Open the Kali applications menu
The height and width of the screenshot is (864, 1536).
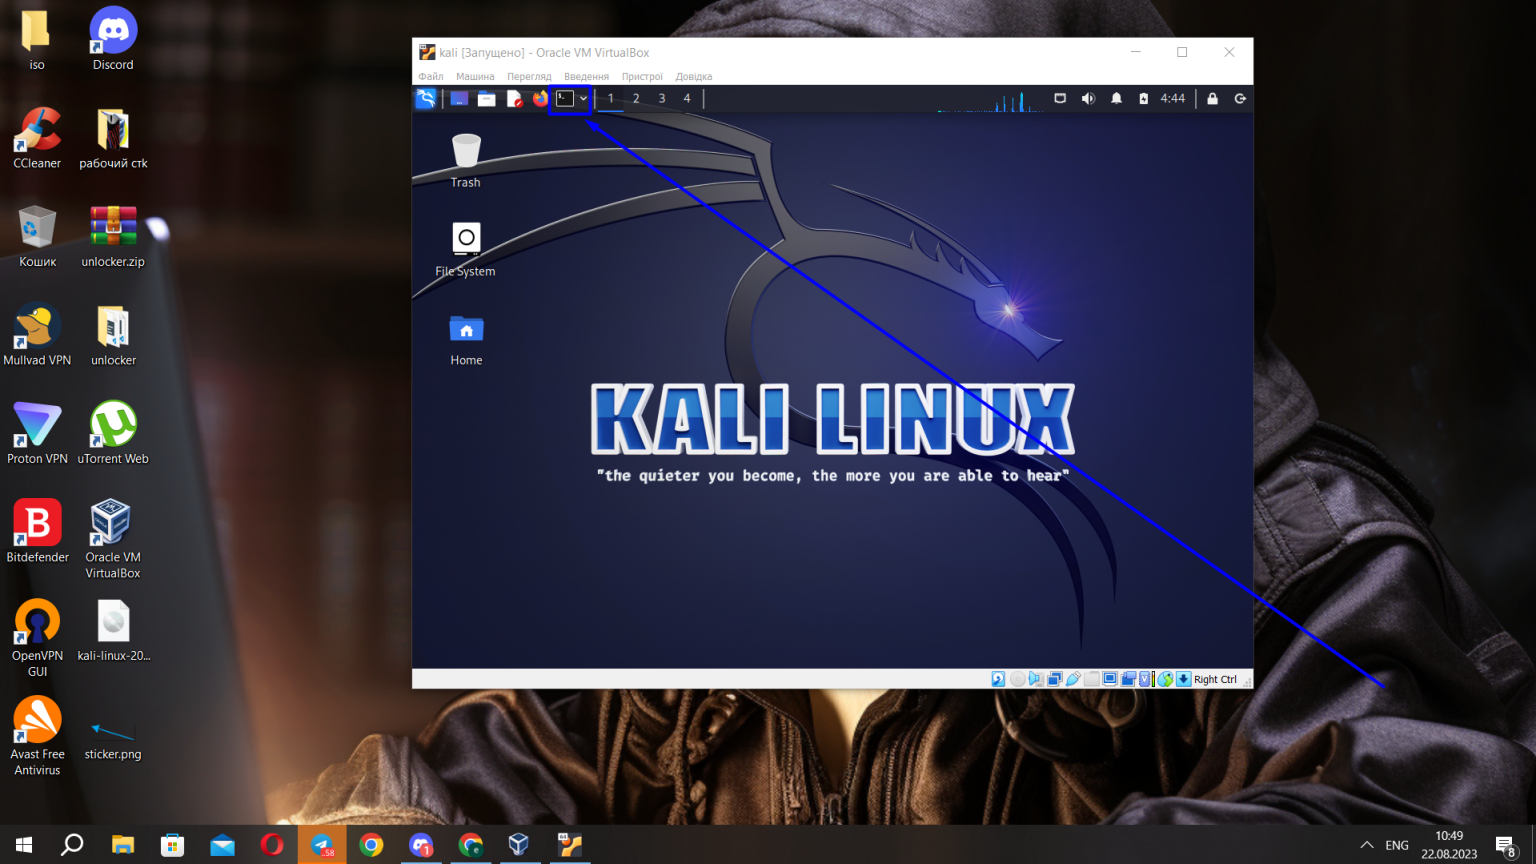(425, 98)
